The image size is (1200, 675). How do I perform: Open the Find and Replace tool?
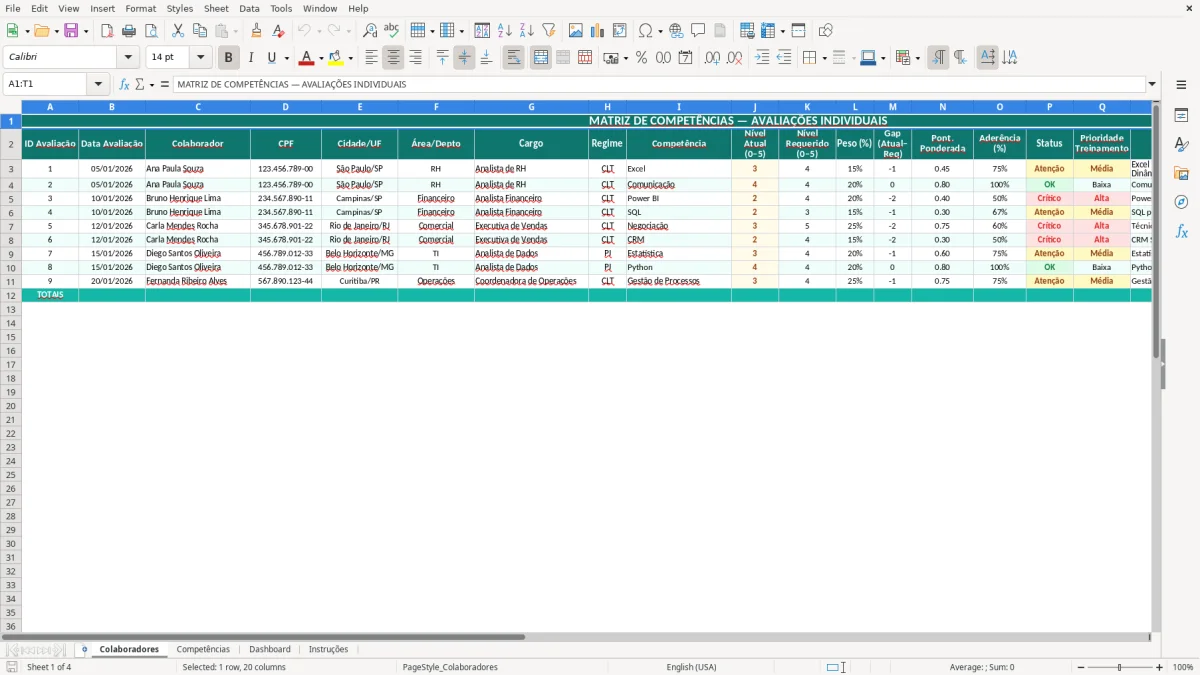click(x=368, y=30)
